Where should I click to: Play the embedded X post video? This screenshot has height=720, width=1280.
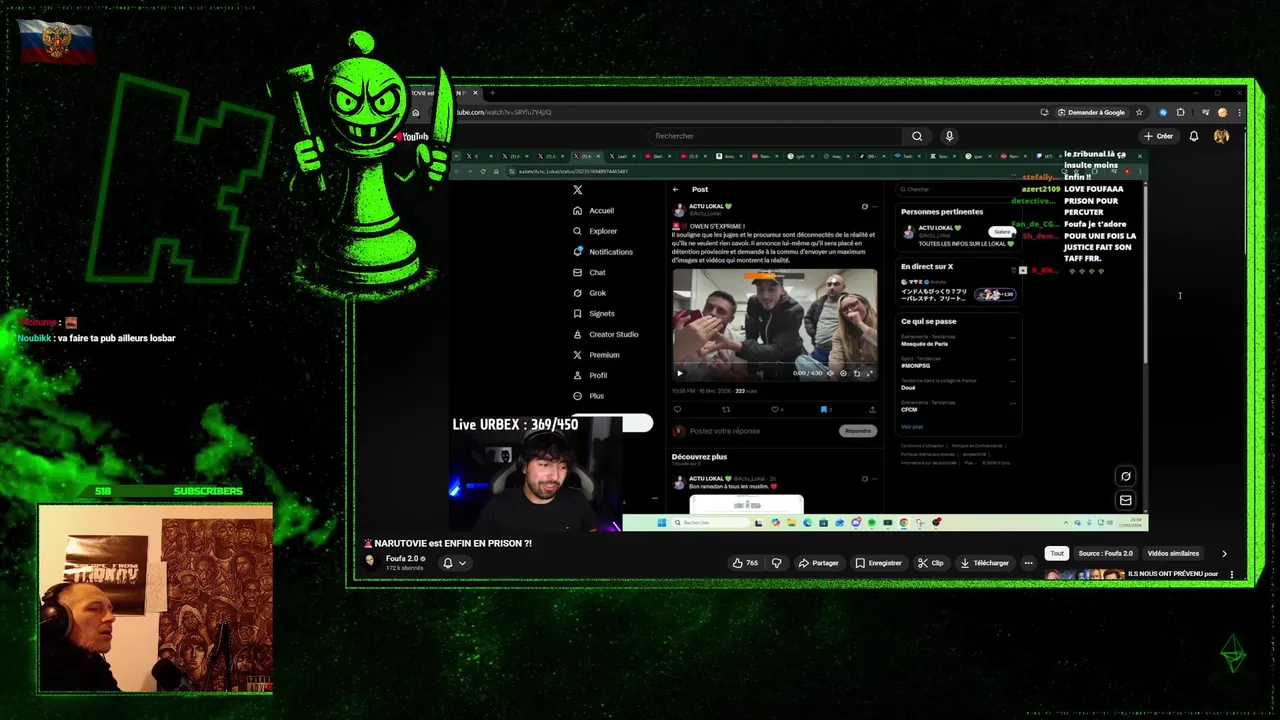tap(680, 373)
